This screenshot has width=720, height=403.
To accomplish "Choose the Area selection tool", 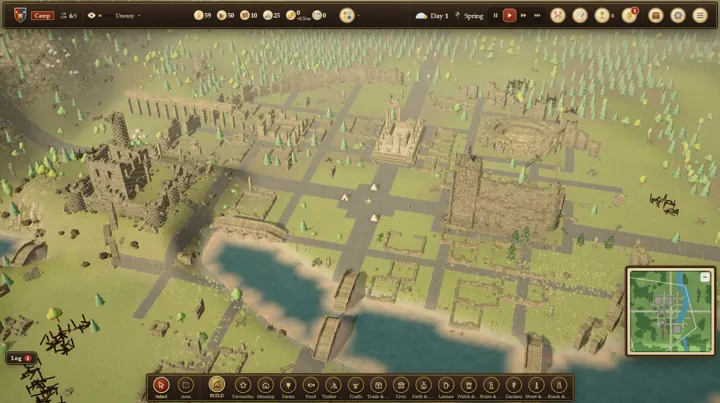I will click(x=186, y=386).
